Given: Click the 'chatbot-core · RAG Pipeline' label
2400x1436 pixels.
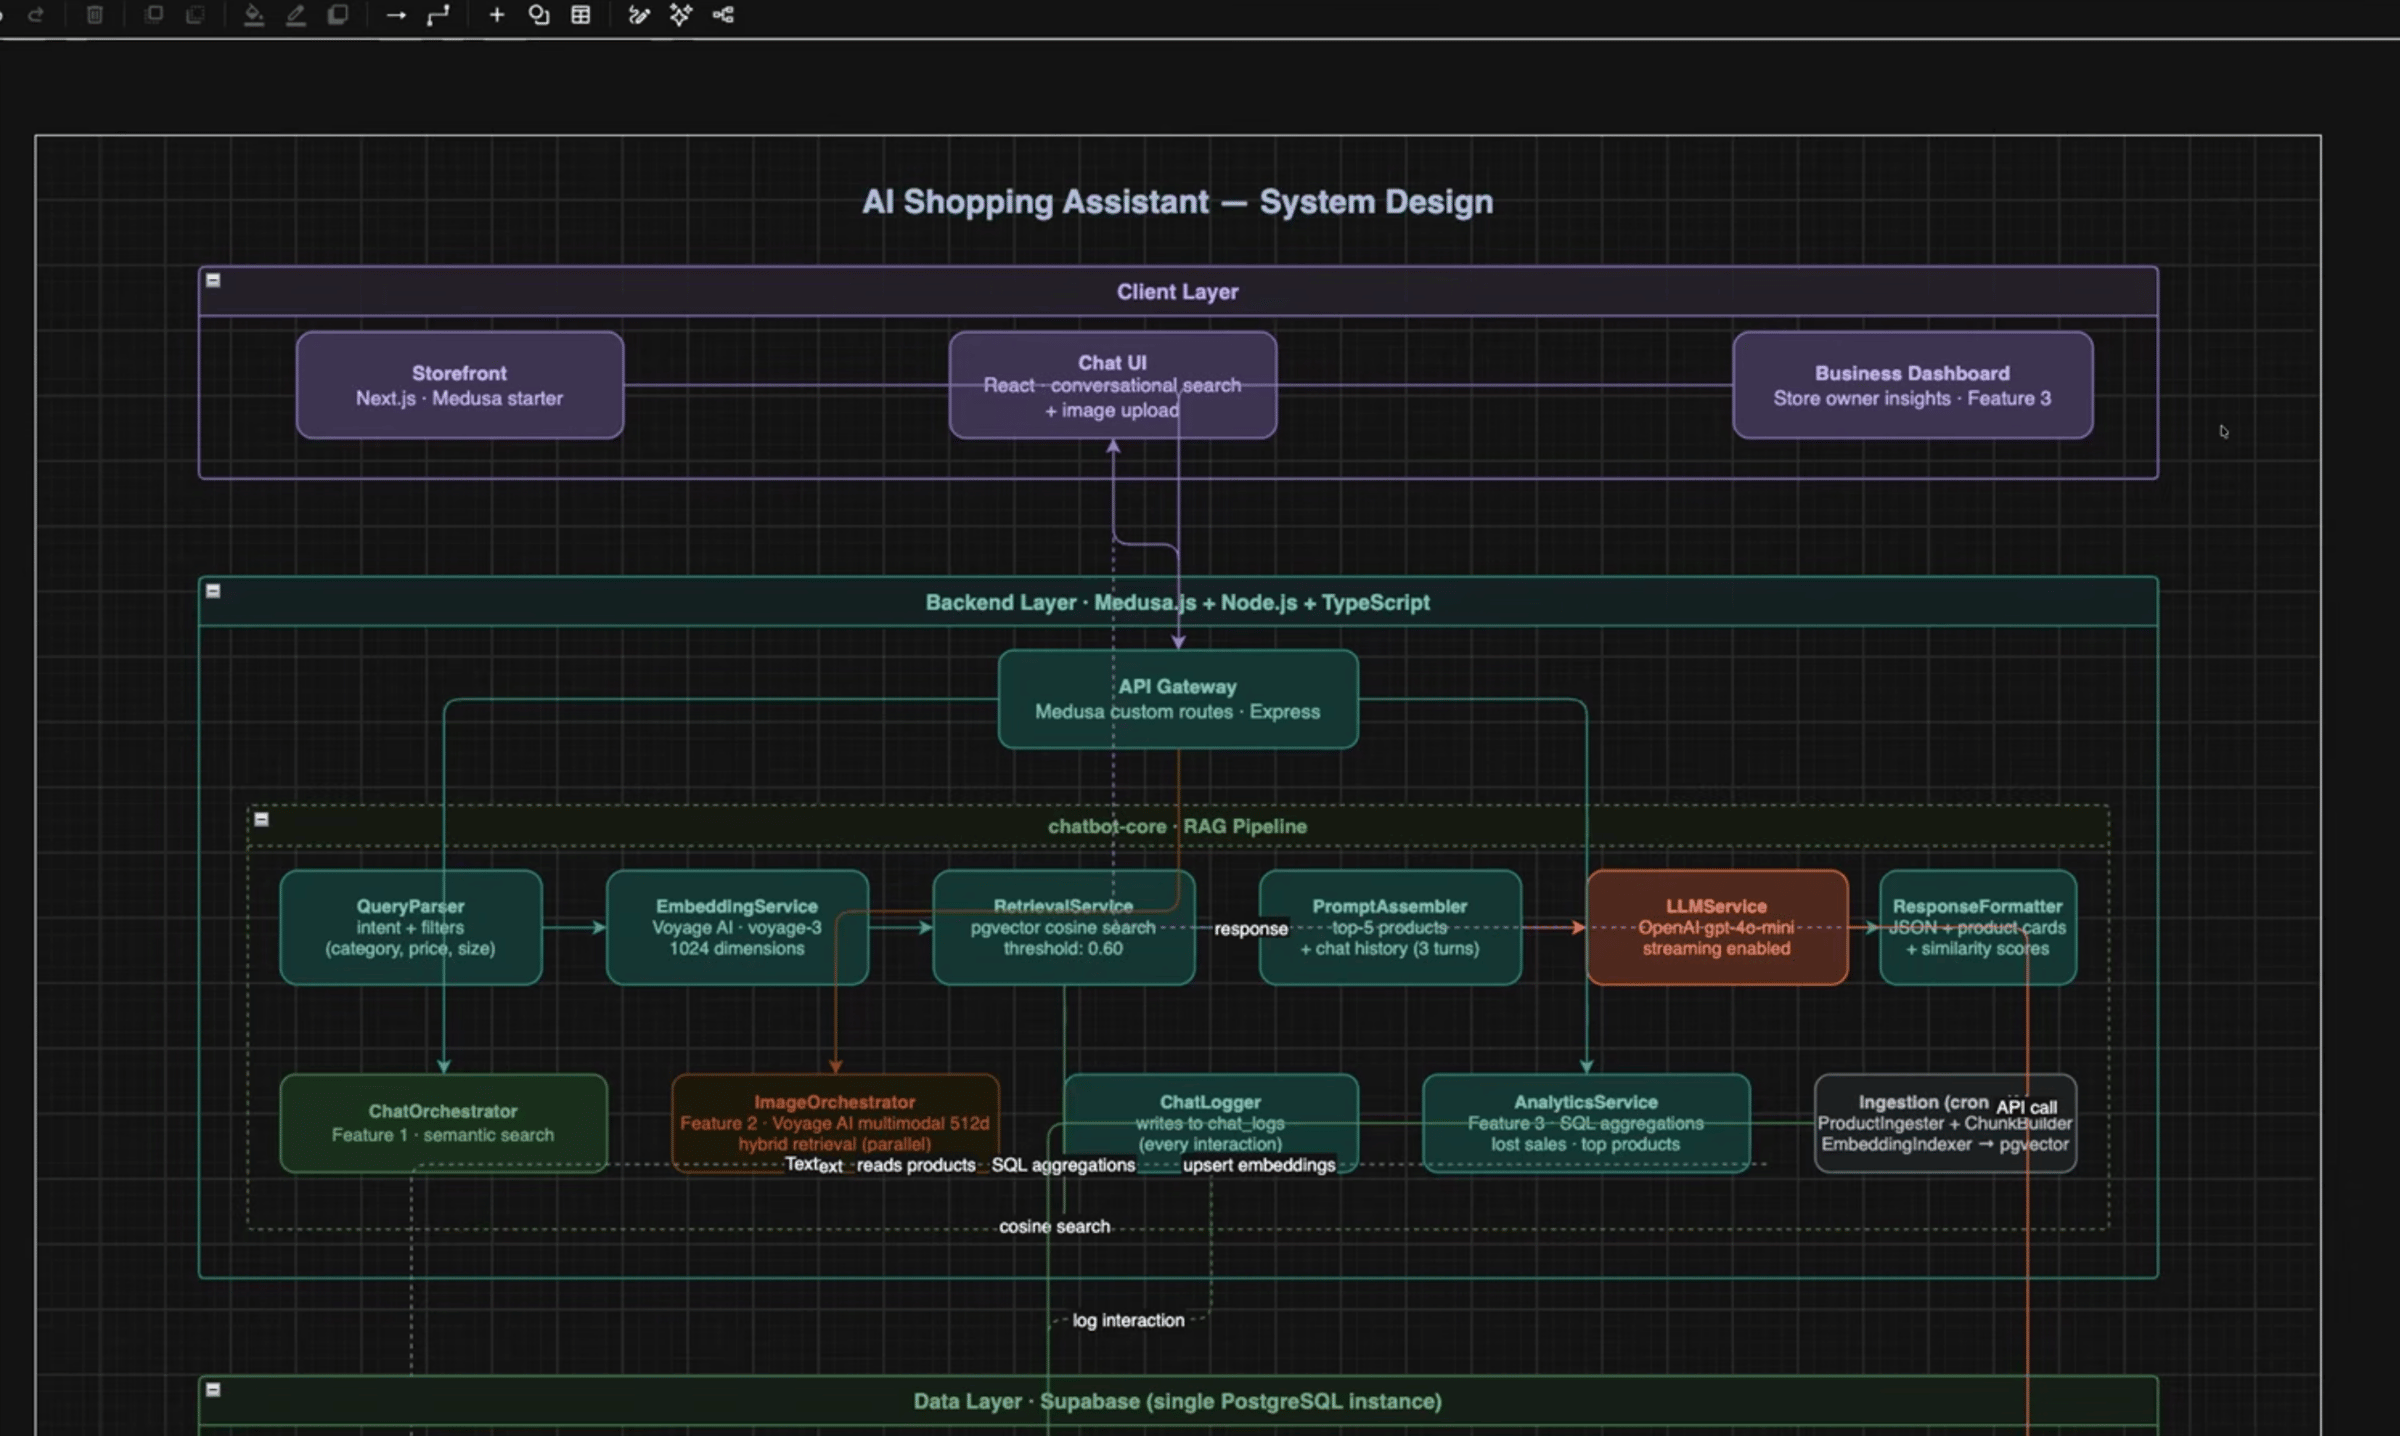Looking at the screenshot, I should click(x=1178, y=827).
